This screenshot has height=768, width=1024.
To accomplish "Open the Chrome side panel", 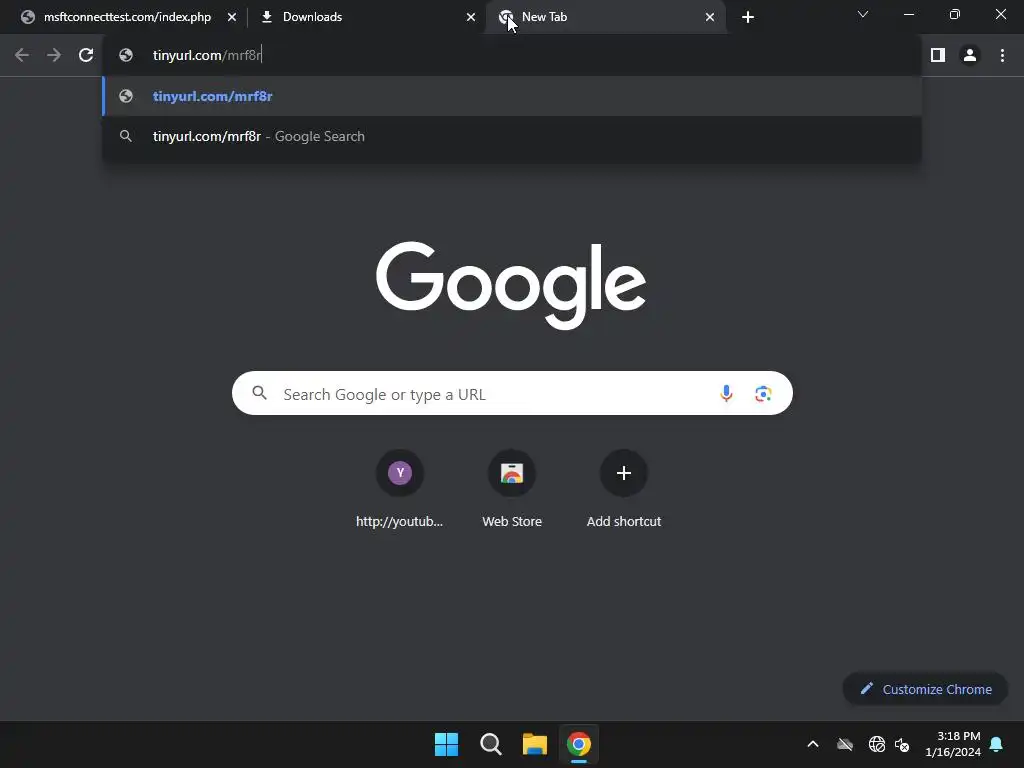I will pyautogui.click(x=938, y=56).
